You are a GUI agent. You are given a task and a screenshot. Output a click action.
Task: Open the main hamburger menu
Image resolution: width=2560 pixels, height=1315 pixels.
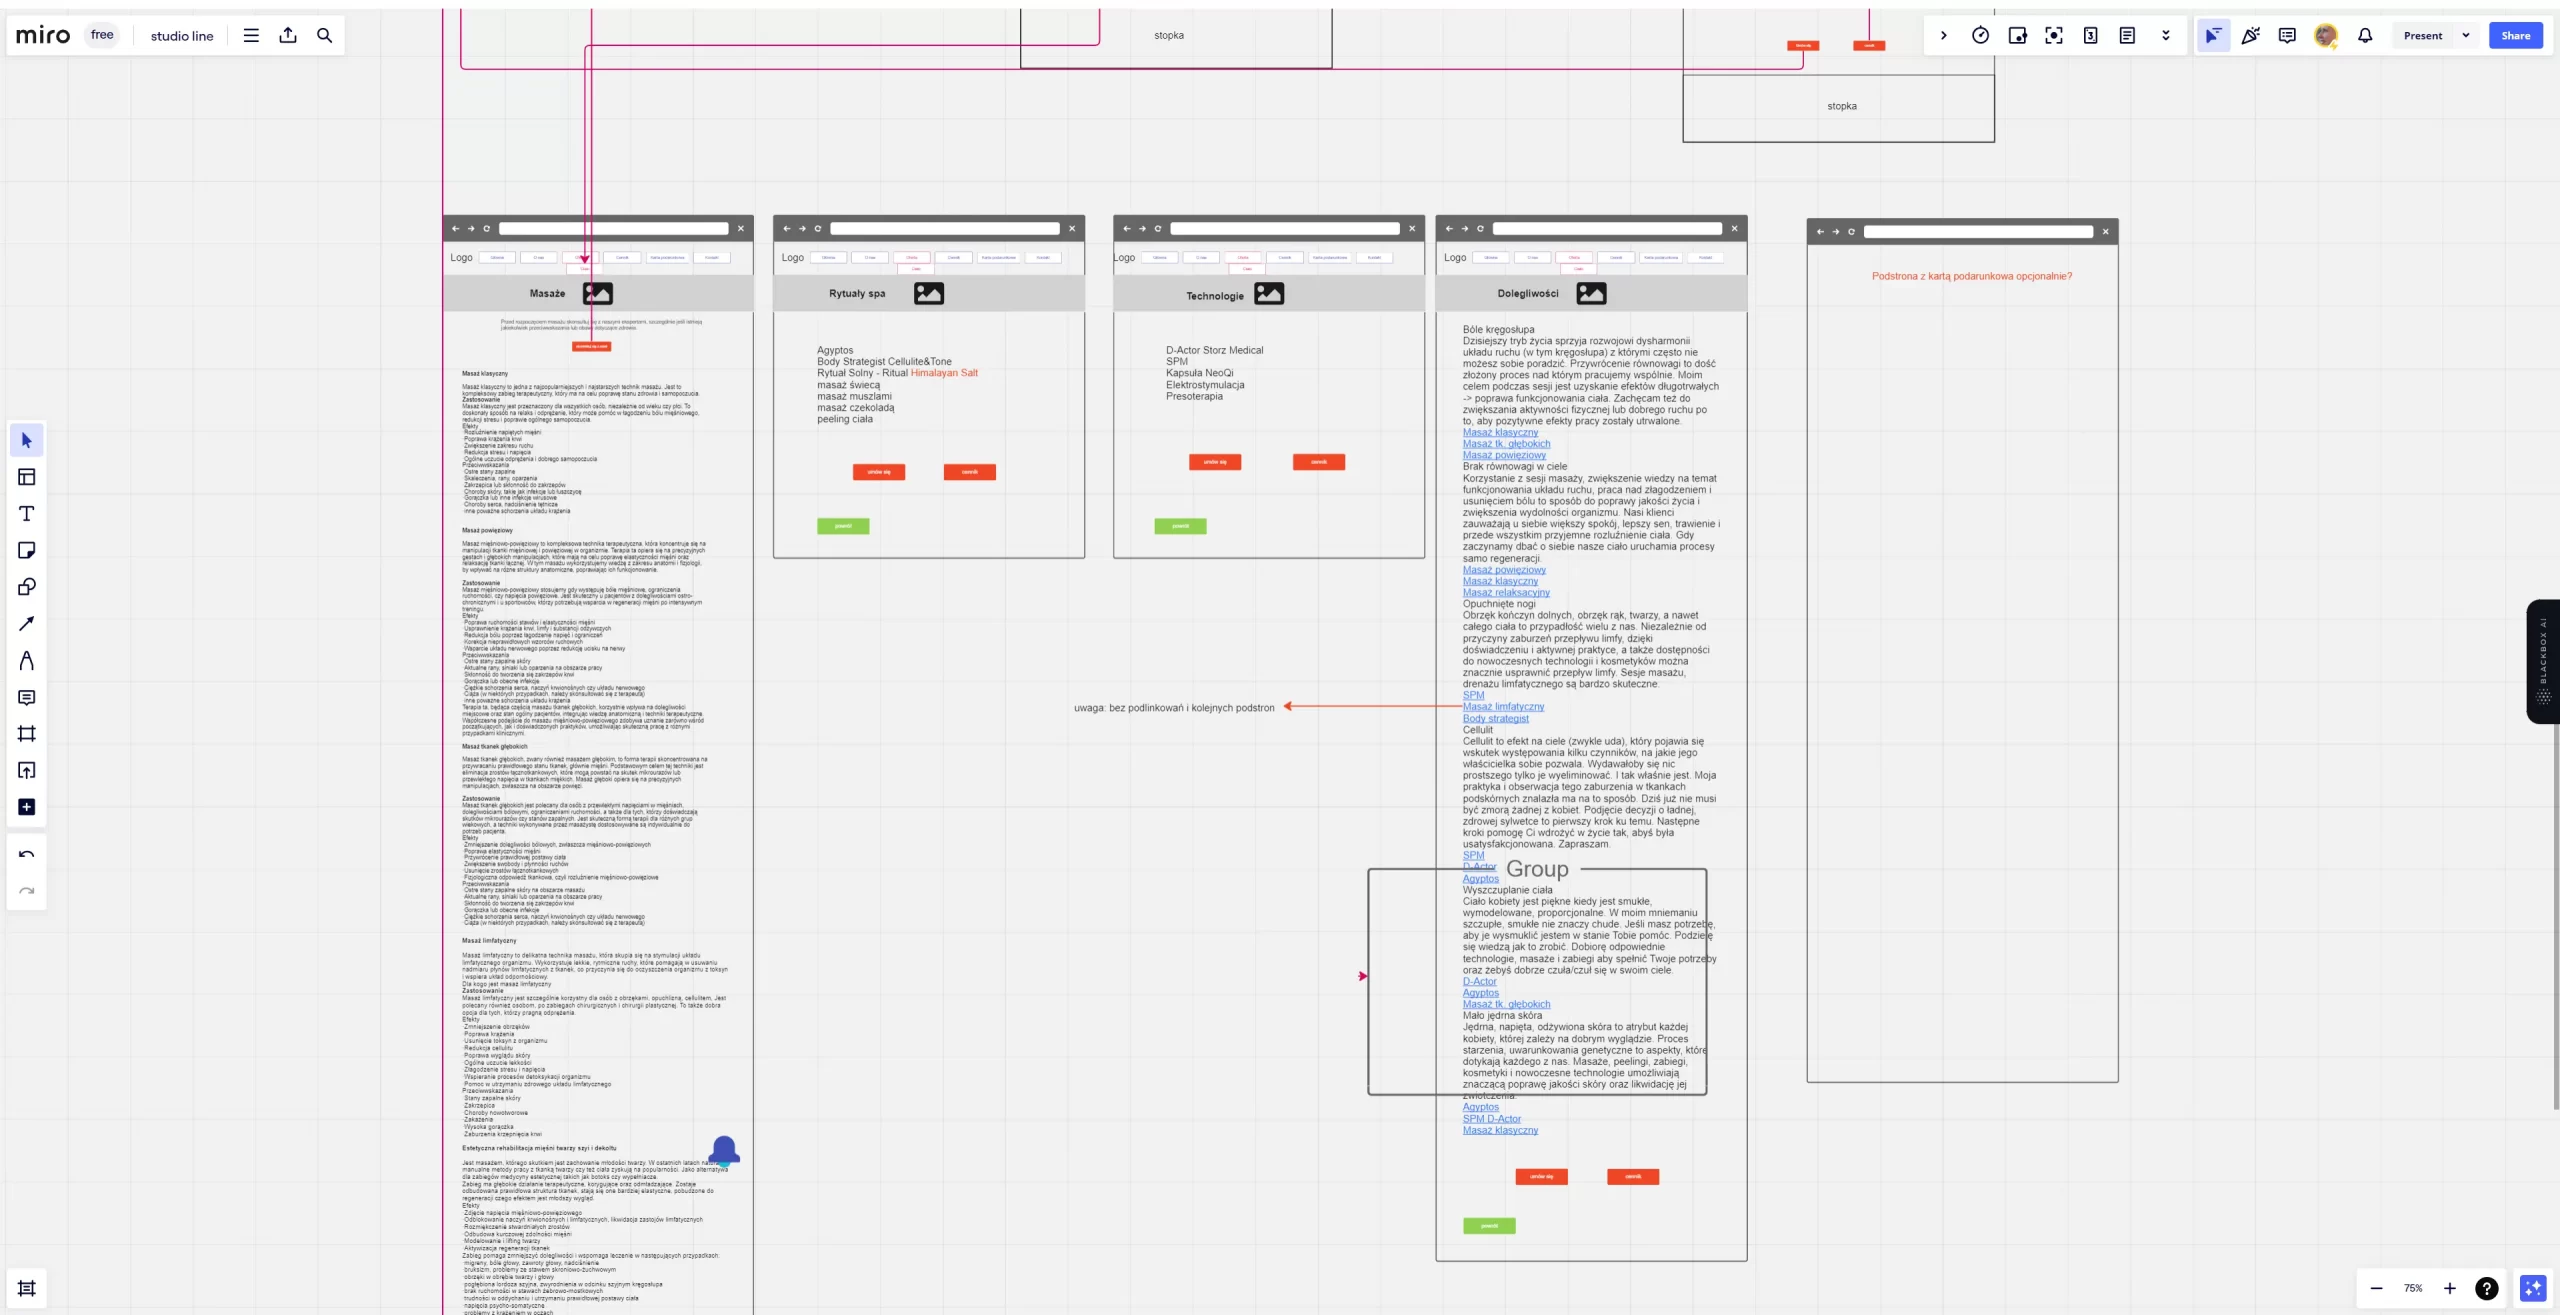[251, 35]
